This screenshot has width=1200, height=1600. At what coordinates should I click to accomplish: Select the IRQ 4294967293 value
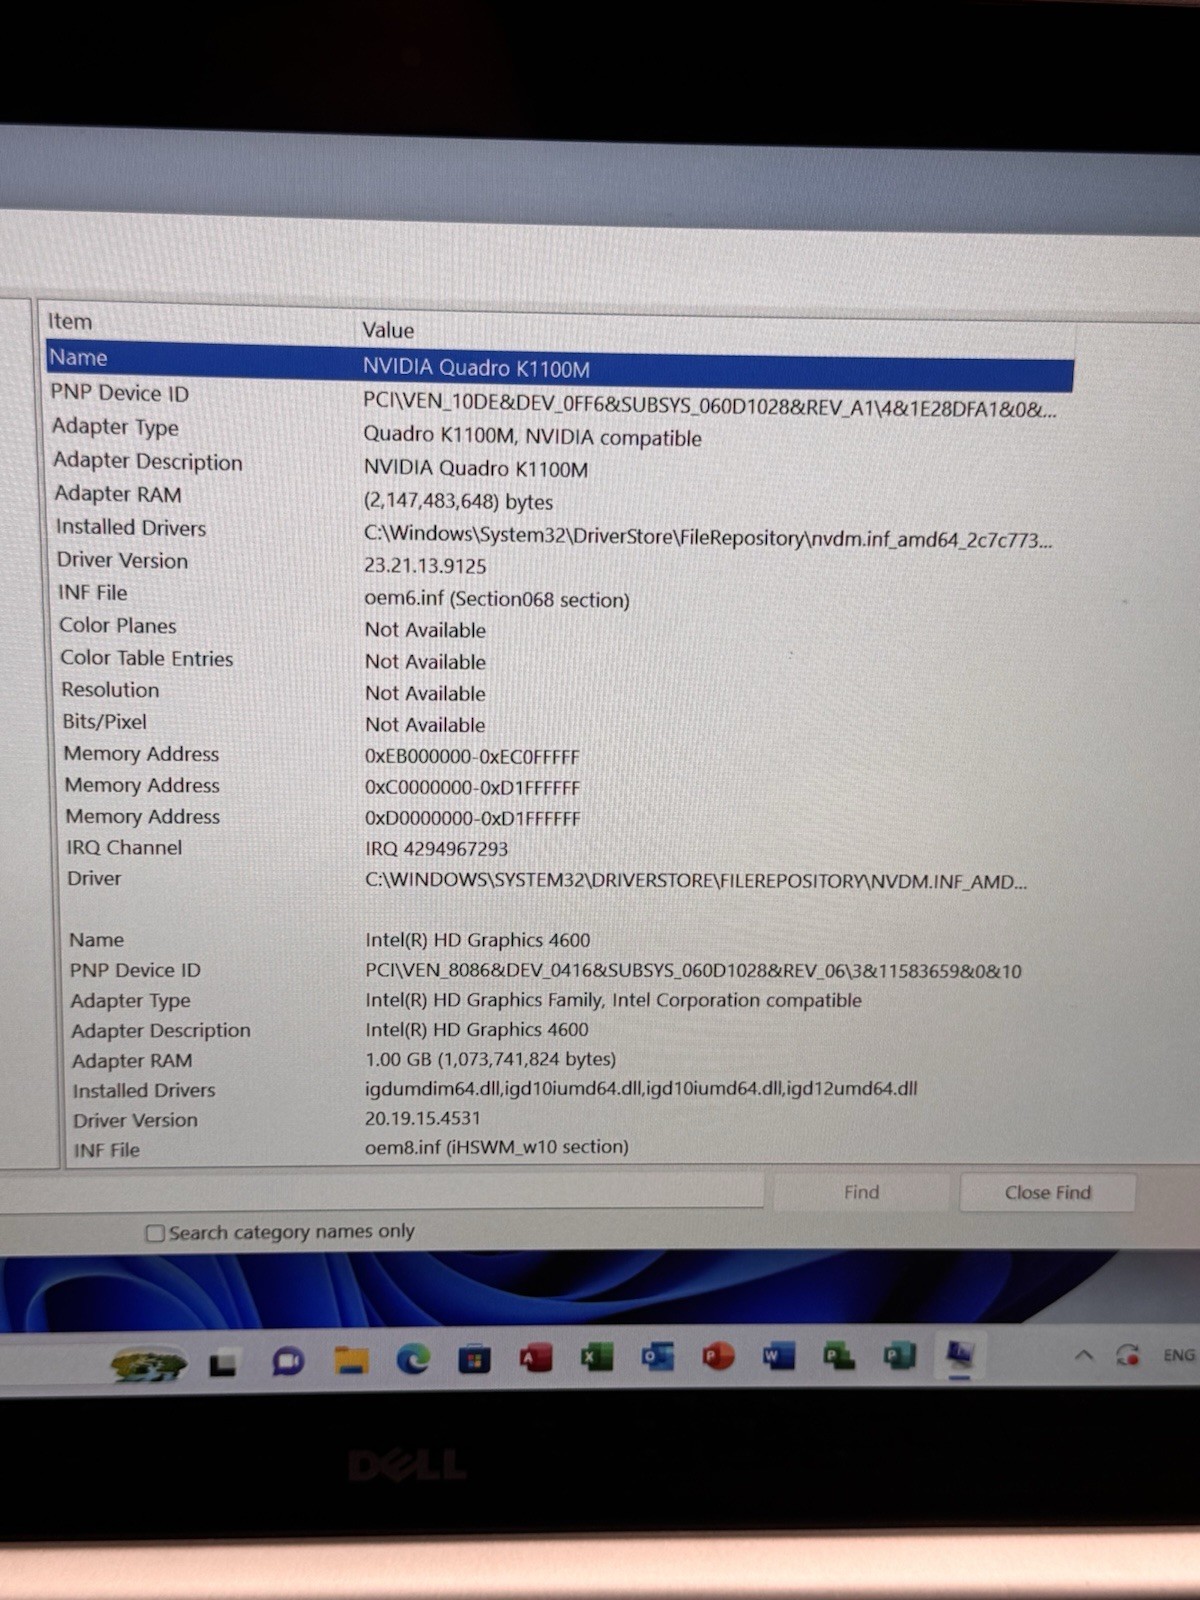tap(436, 849)
